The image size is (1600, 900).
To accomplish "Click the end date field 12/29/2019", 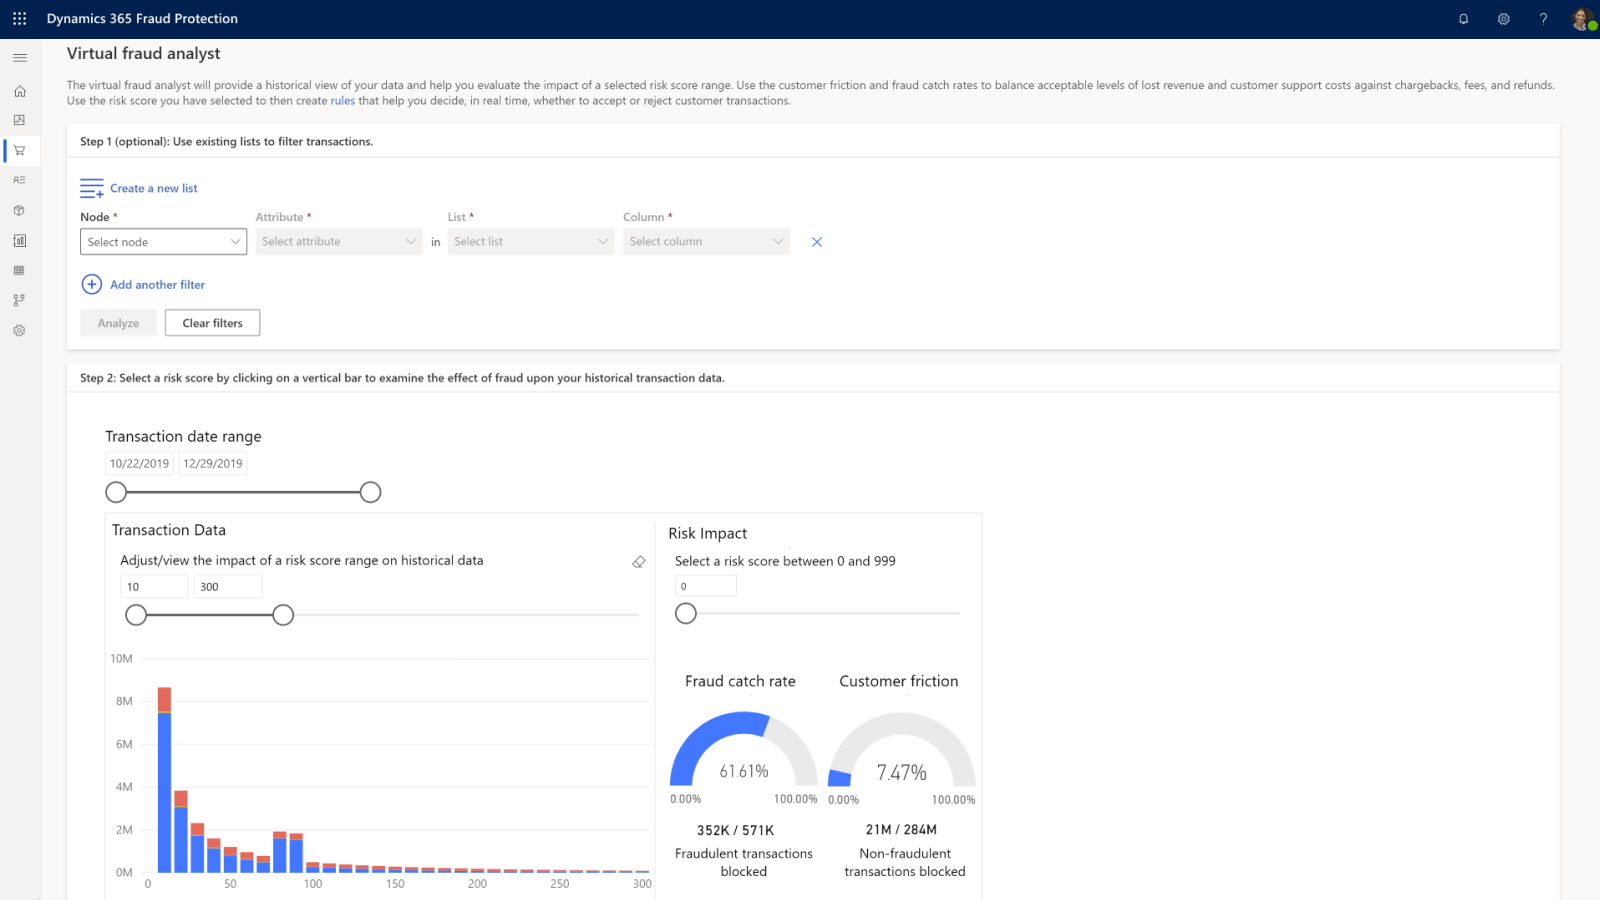I will coord(213,464).
